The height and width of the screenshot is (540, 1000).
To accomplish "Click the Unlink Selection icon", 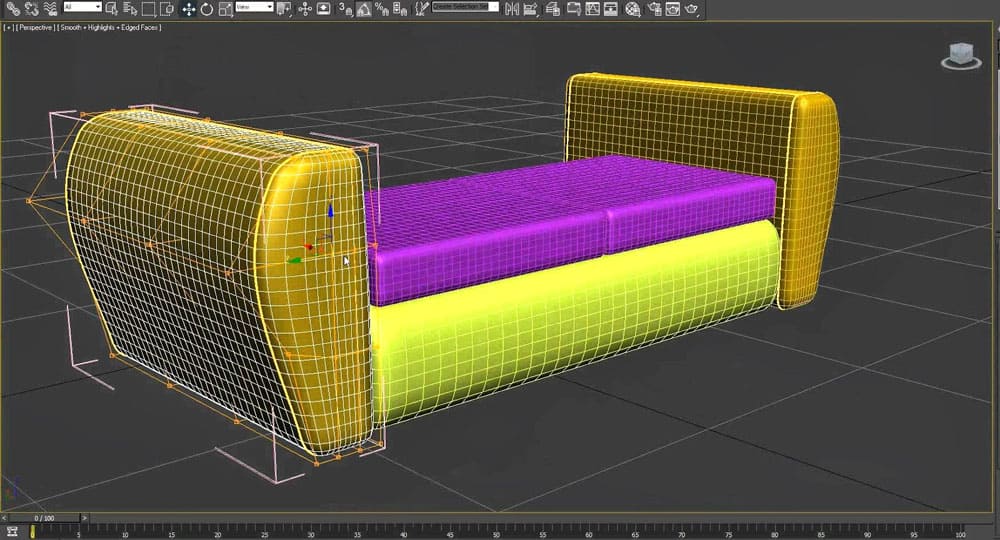I will 30,8.
